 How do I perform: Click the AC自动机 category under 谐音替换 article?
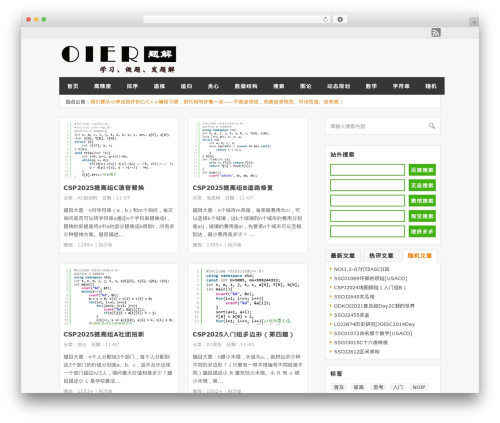pos(87,198)
